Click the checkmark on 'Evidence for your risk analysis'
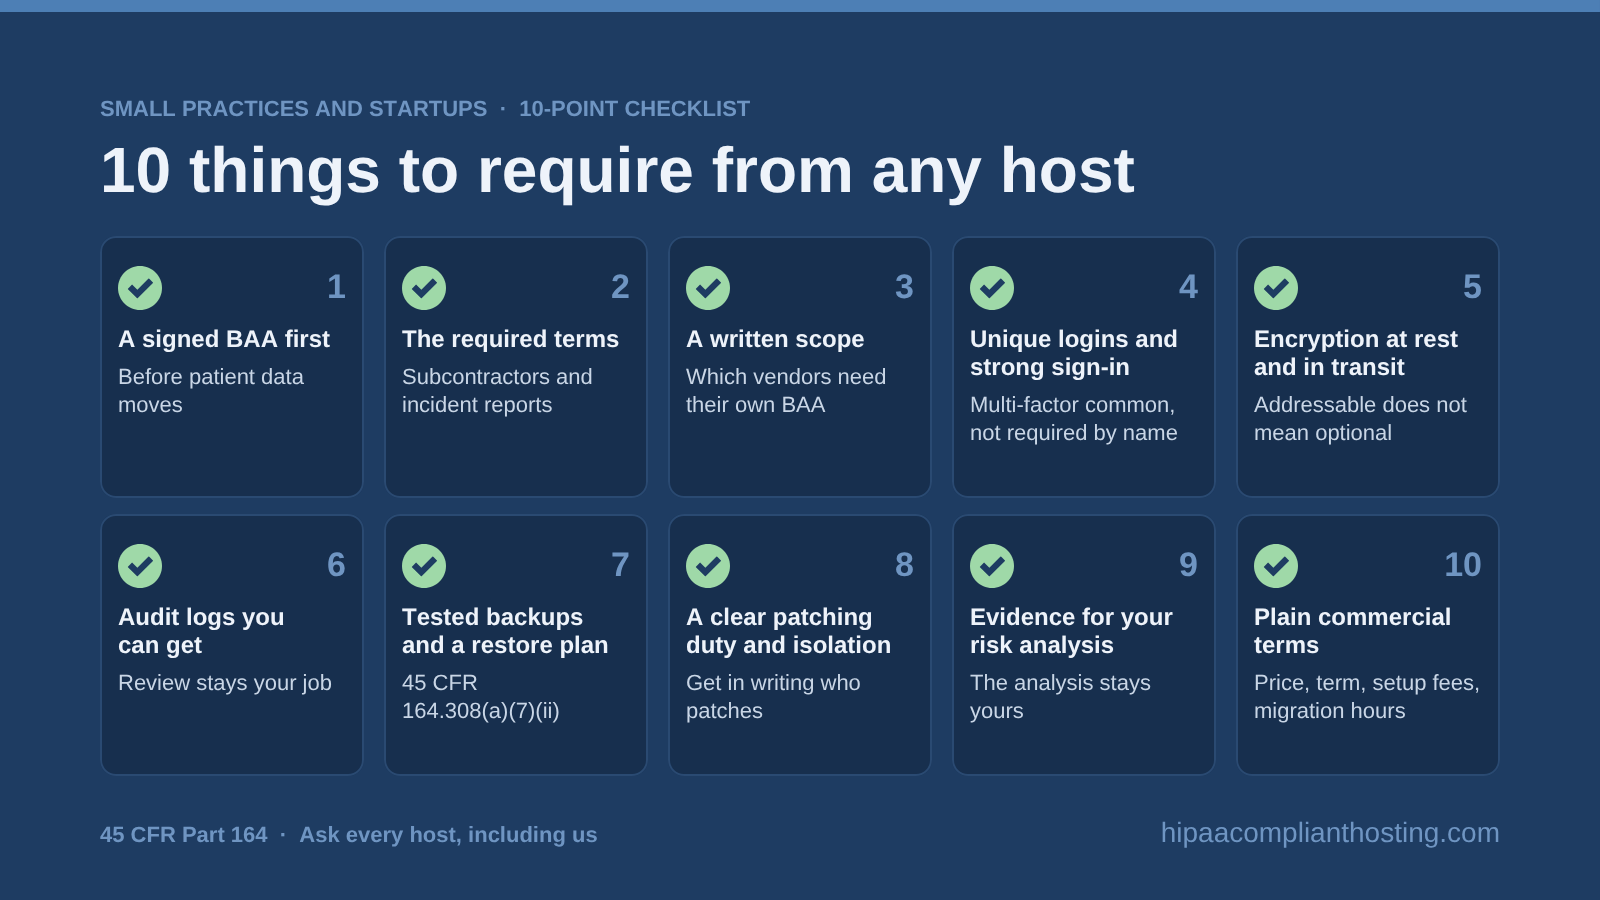 pyautogui.click(x=992, y=566)
